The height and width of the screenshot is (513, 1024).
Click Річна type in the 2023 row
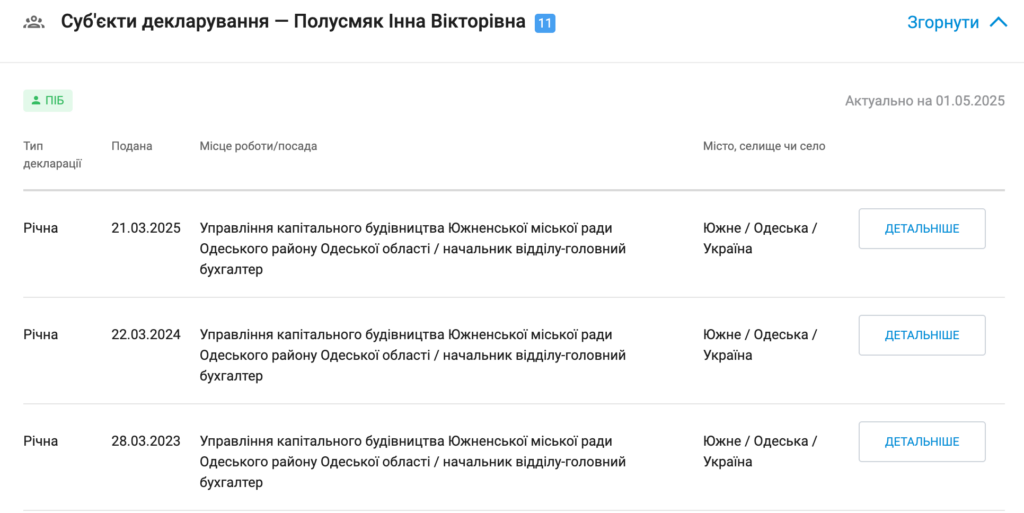coord(41,441)
